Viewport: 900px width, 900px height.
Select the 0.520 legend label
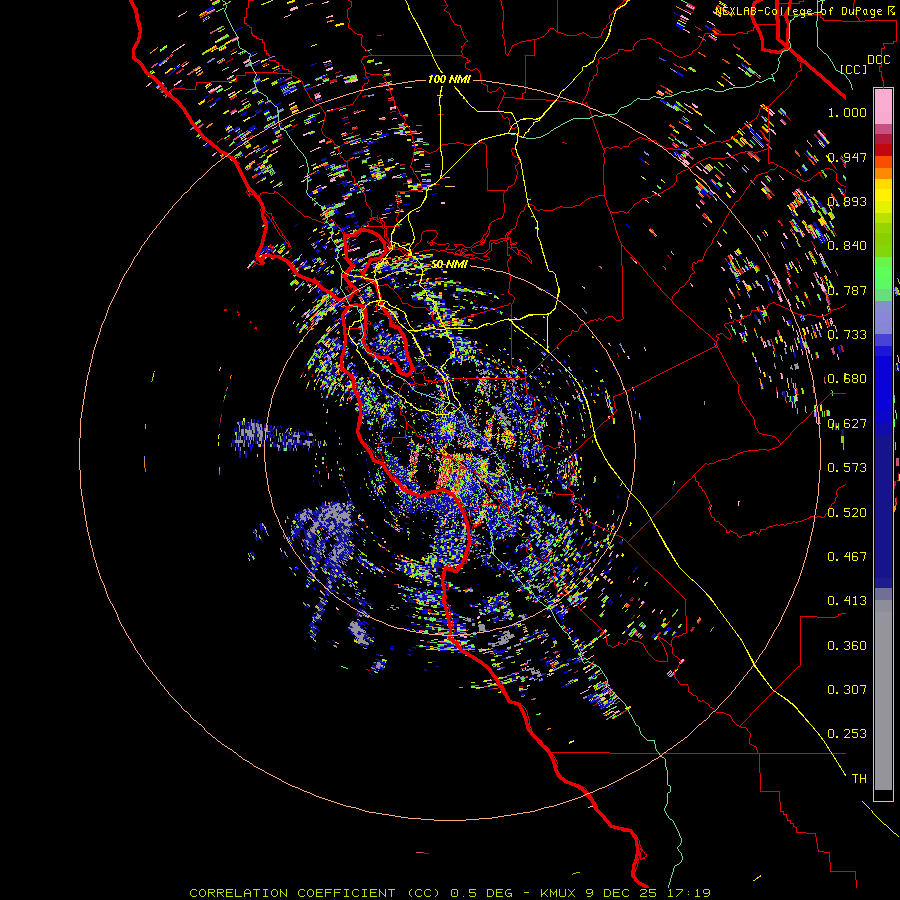coord(847,513)
